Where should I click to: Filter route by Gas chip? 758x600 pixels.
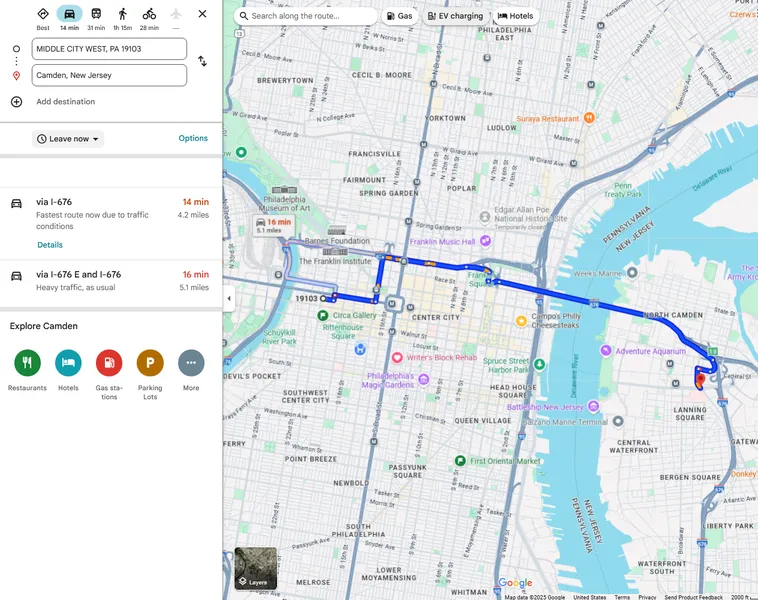pos(400,16)
